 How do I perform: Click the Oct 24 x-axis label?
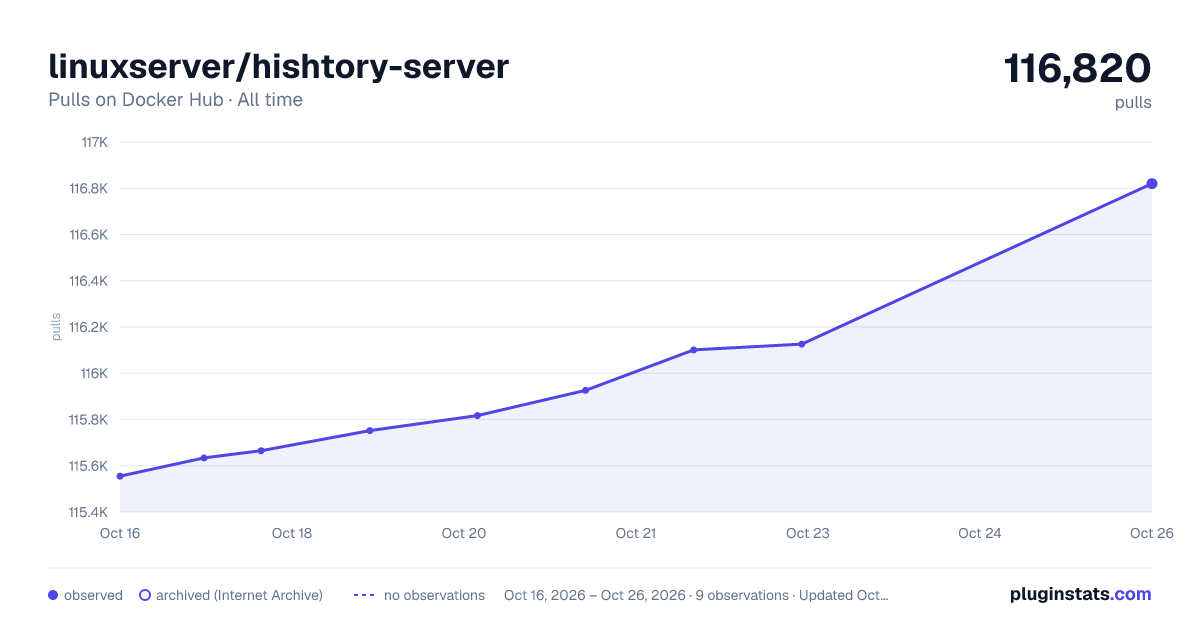(980, 533)
